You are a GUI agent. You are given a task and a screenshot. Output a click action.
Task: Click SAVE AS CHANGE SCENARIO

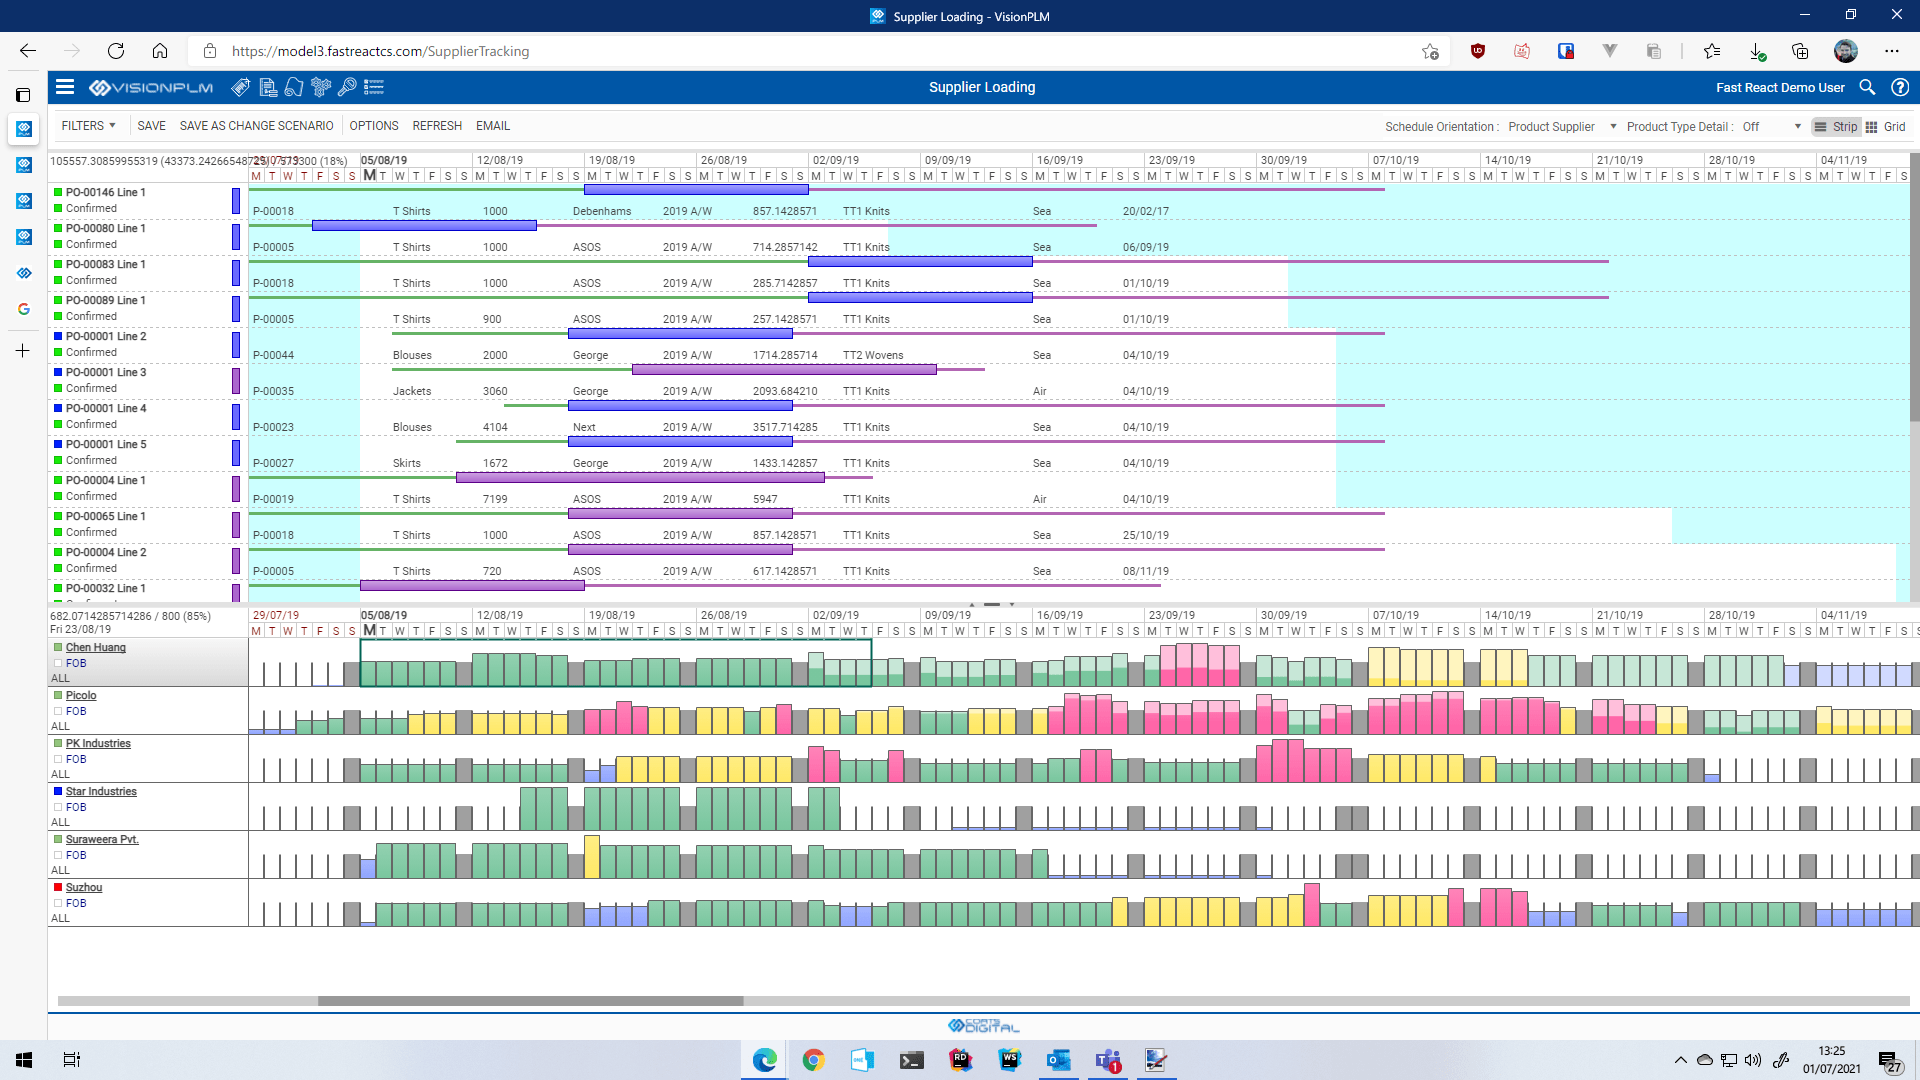pos(256,126)
